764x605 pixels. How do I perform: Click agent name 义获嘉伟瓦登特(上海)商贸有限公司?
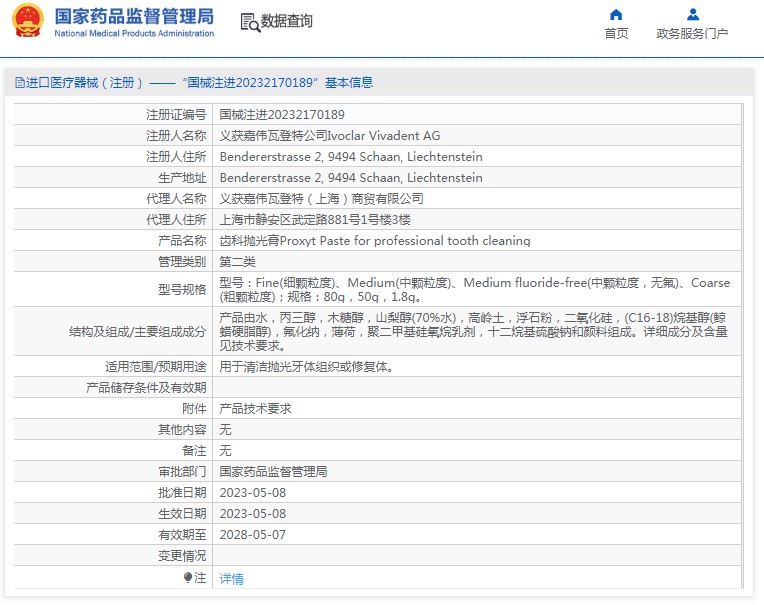click(321, 198)
